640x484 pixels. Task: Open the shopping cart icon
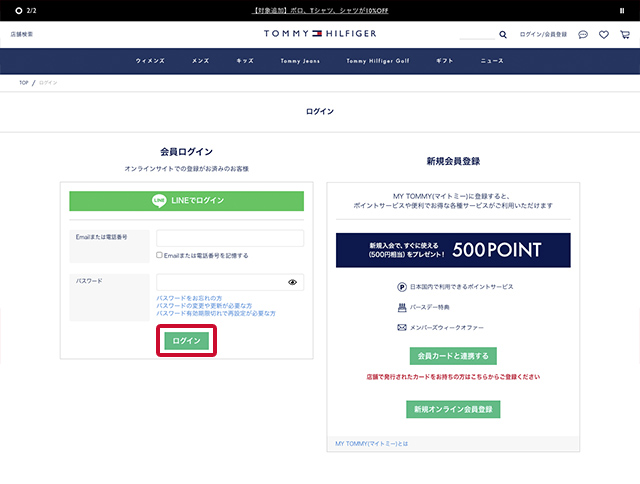click(625, 34)
